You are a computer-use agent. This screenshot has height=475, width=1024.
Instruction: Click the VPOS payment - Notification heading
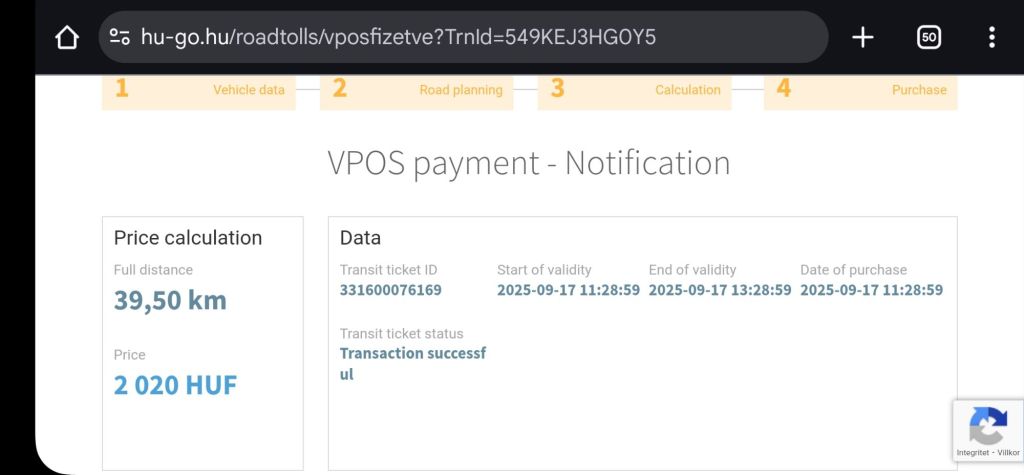[529, 163]
